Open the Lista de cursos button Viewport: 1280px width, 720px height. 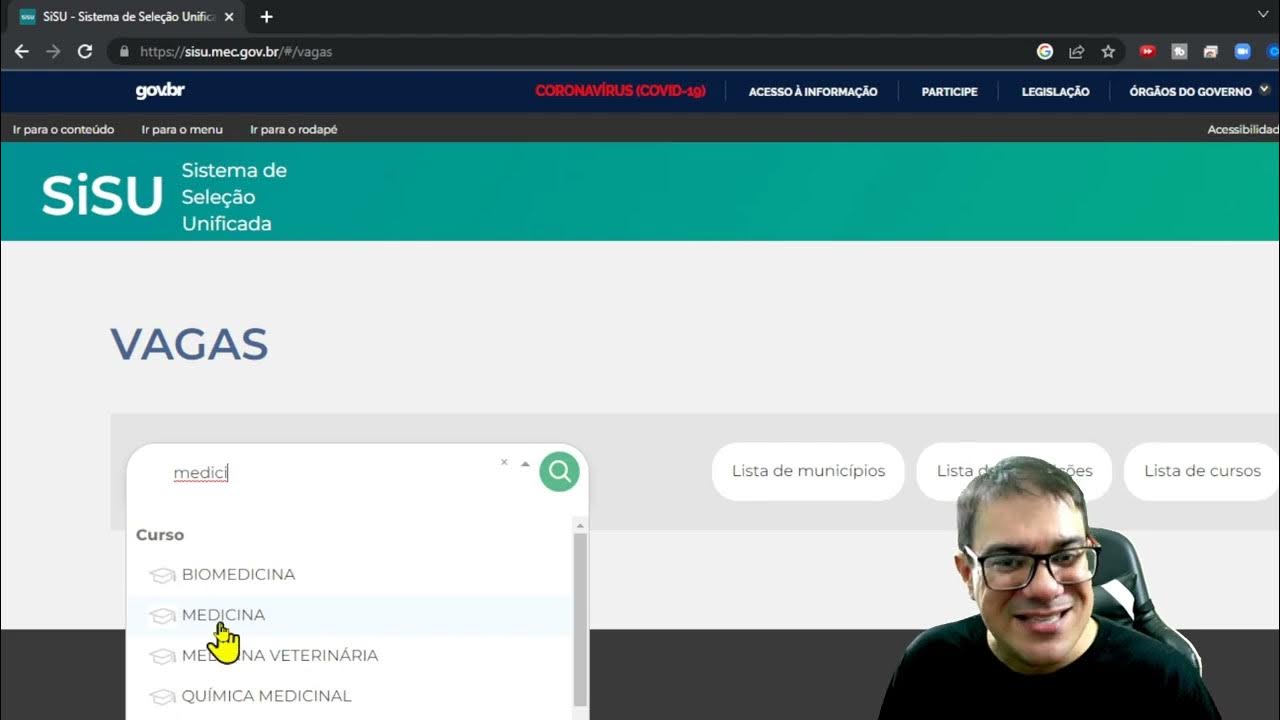1201,471
